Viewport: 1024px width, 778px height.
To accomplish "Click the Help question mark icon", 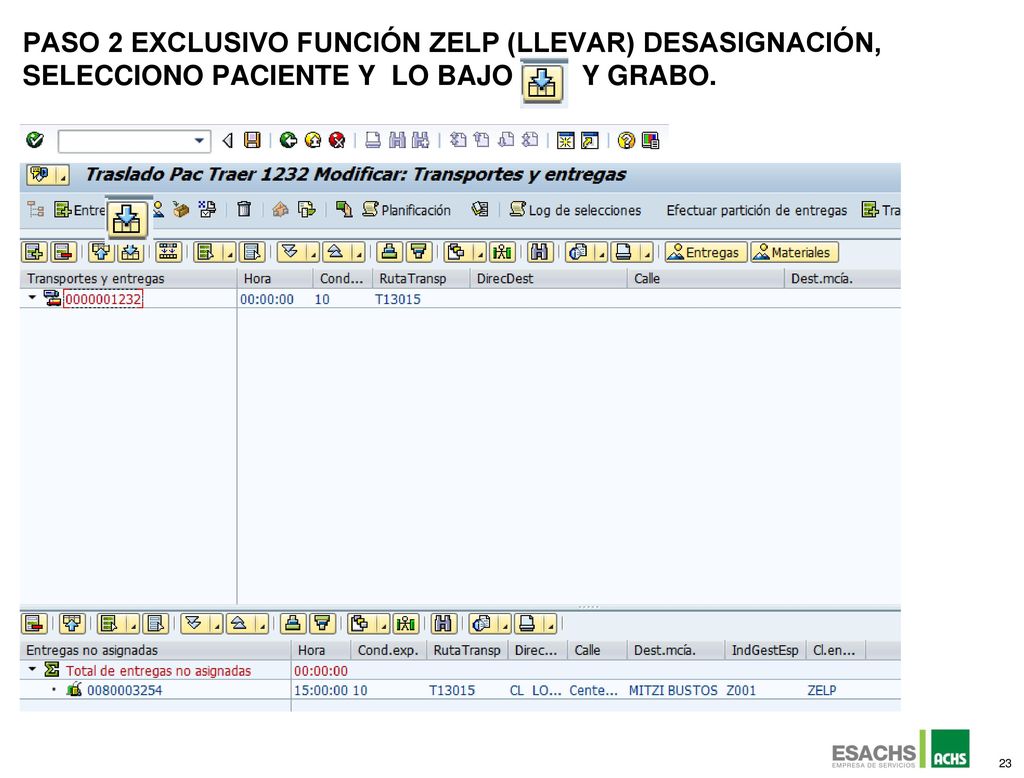I will [626, 140].
